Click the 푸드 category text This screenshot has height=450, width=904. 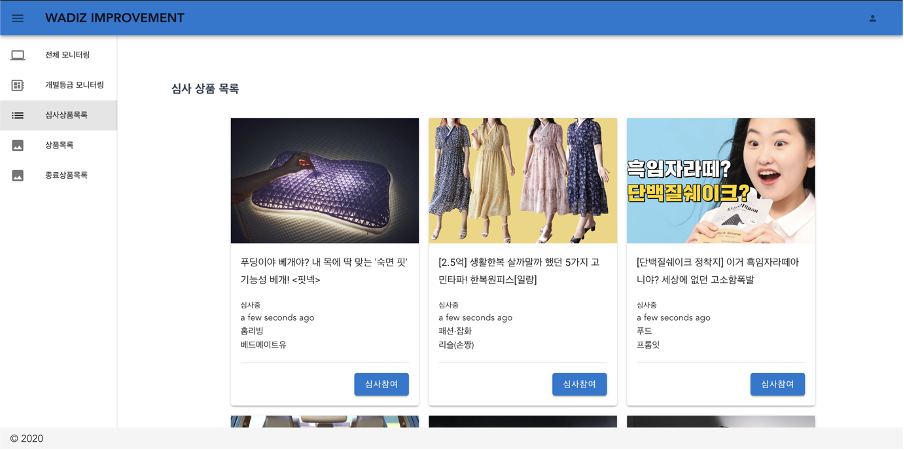click(x=644, y=331)
